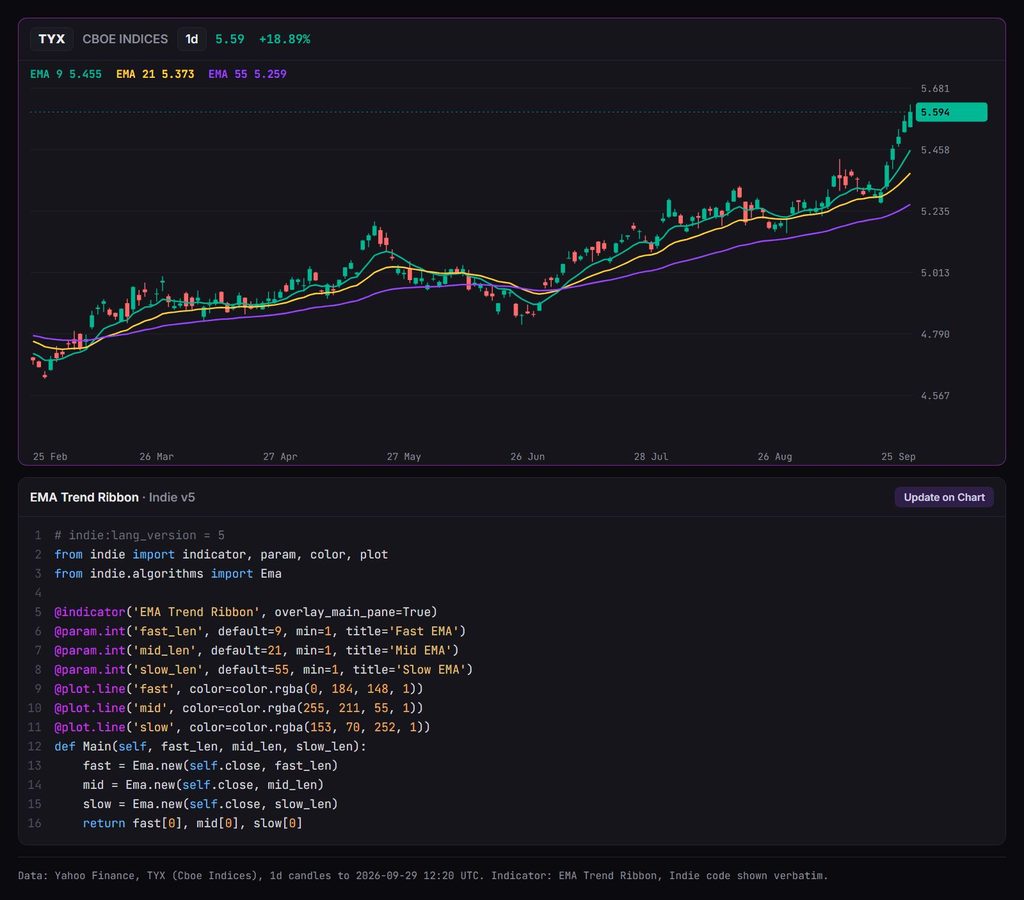Image resolution: width=1024 pixels, height=900 pixels.
Task: Click the 27 May date label
Action: (x=404, y=457)
